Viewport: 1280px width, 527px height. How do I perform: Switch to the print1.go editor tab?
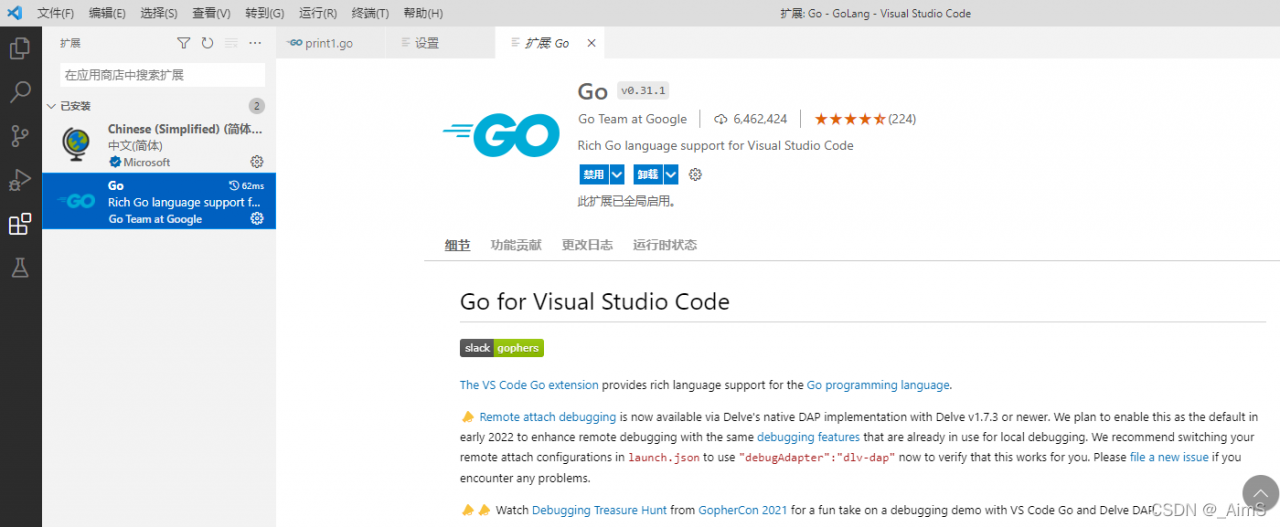point(331,43)
